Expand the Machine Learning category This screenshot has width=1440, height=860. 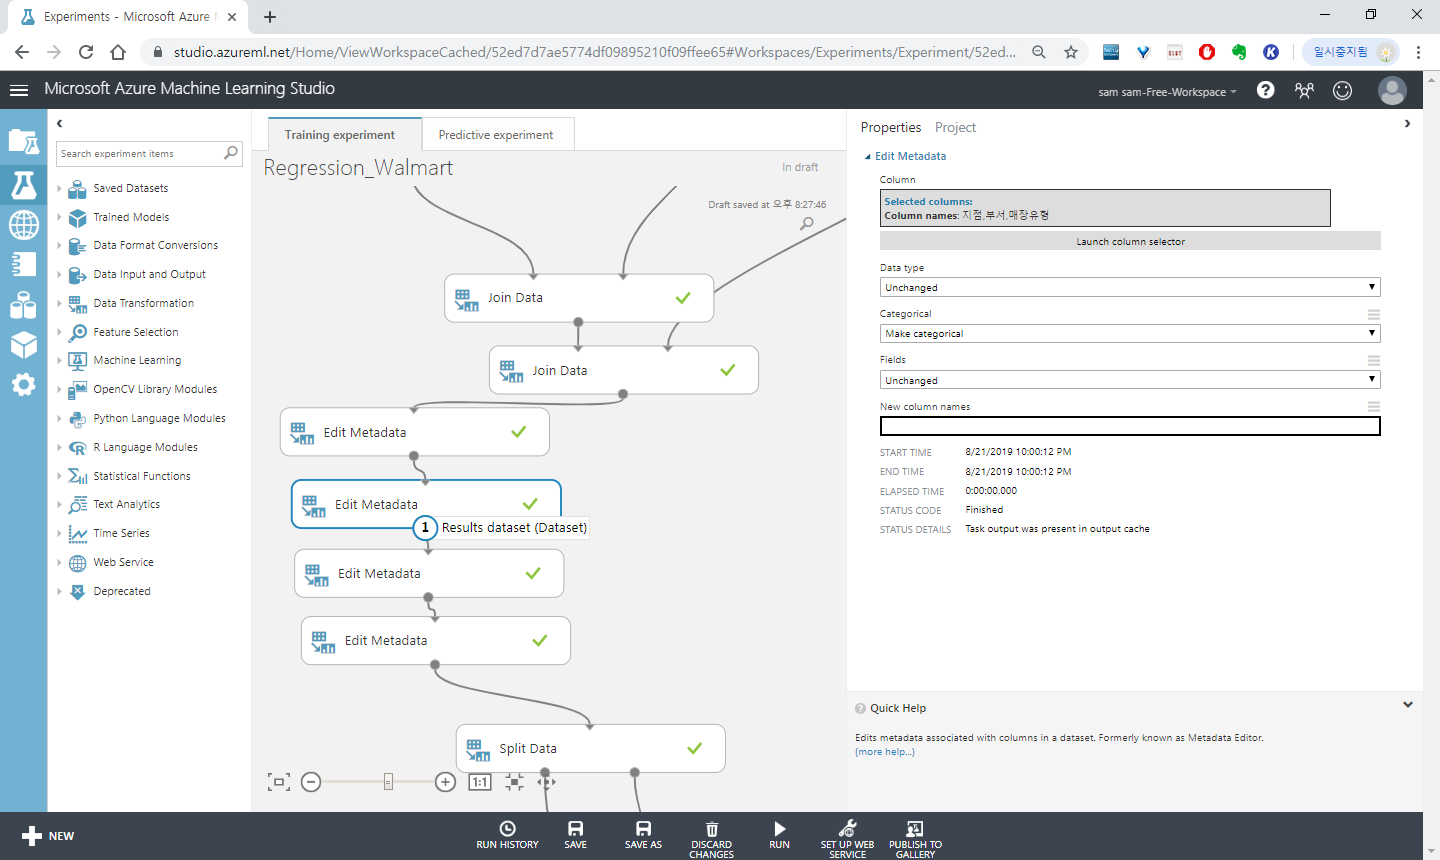click(59, 360)
